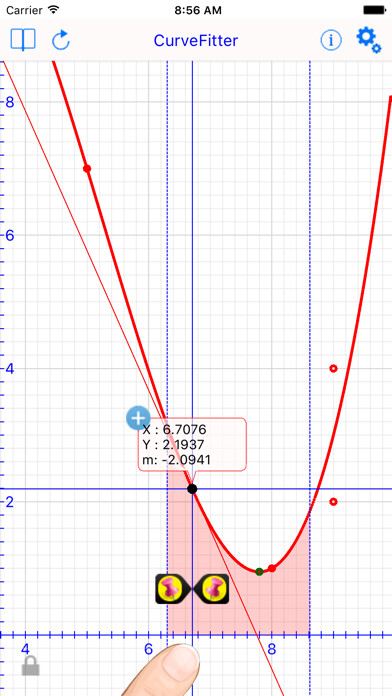Tap the y-axis label 8
Screen dimensions: 392x696
tap(10, 102)
